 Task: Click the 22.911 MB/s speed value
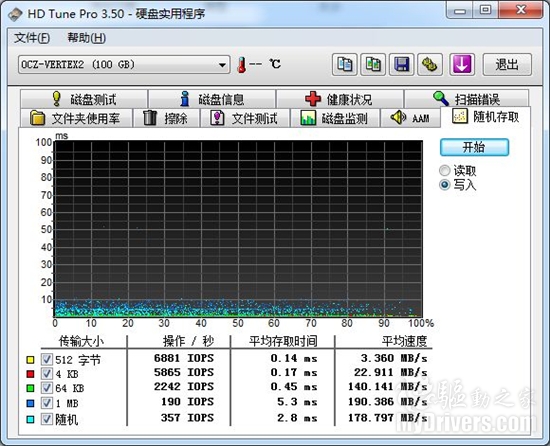pyautogui.click(x=391, y=372)
